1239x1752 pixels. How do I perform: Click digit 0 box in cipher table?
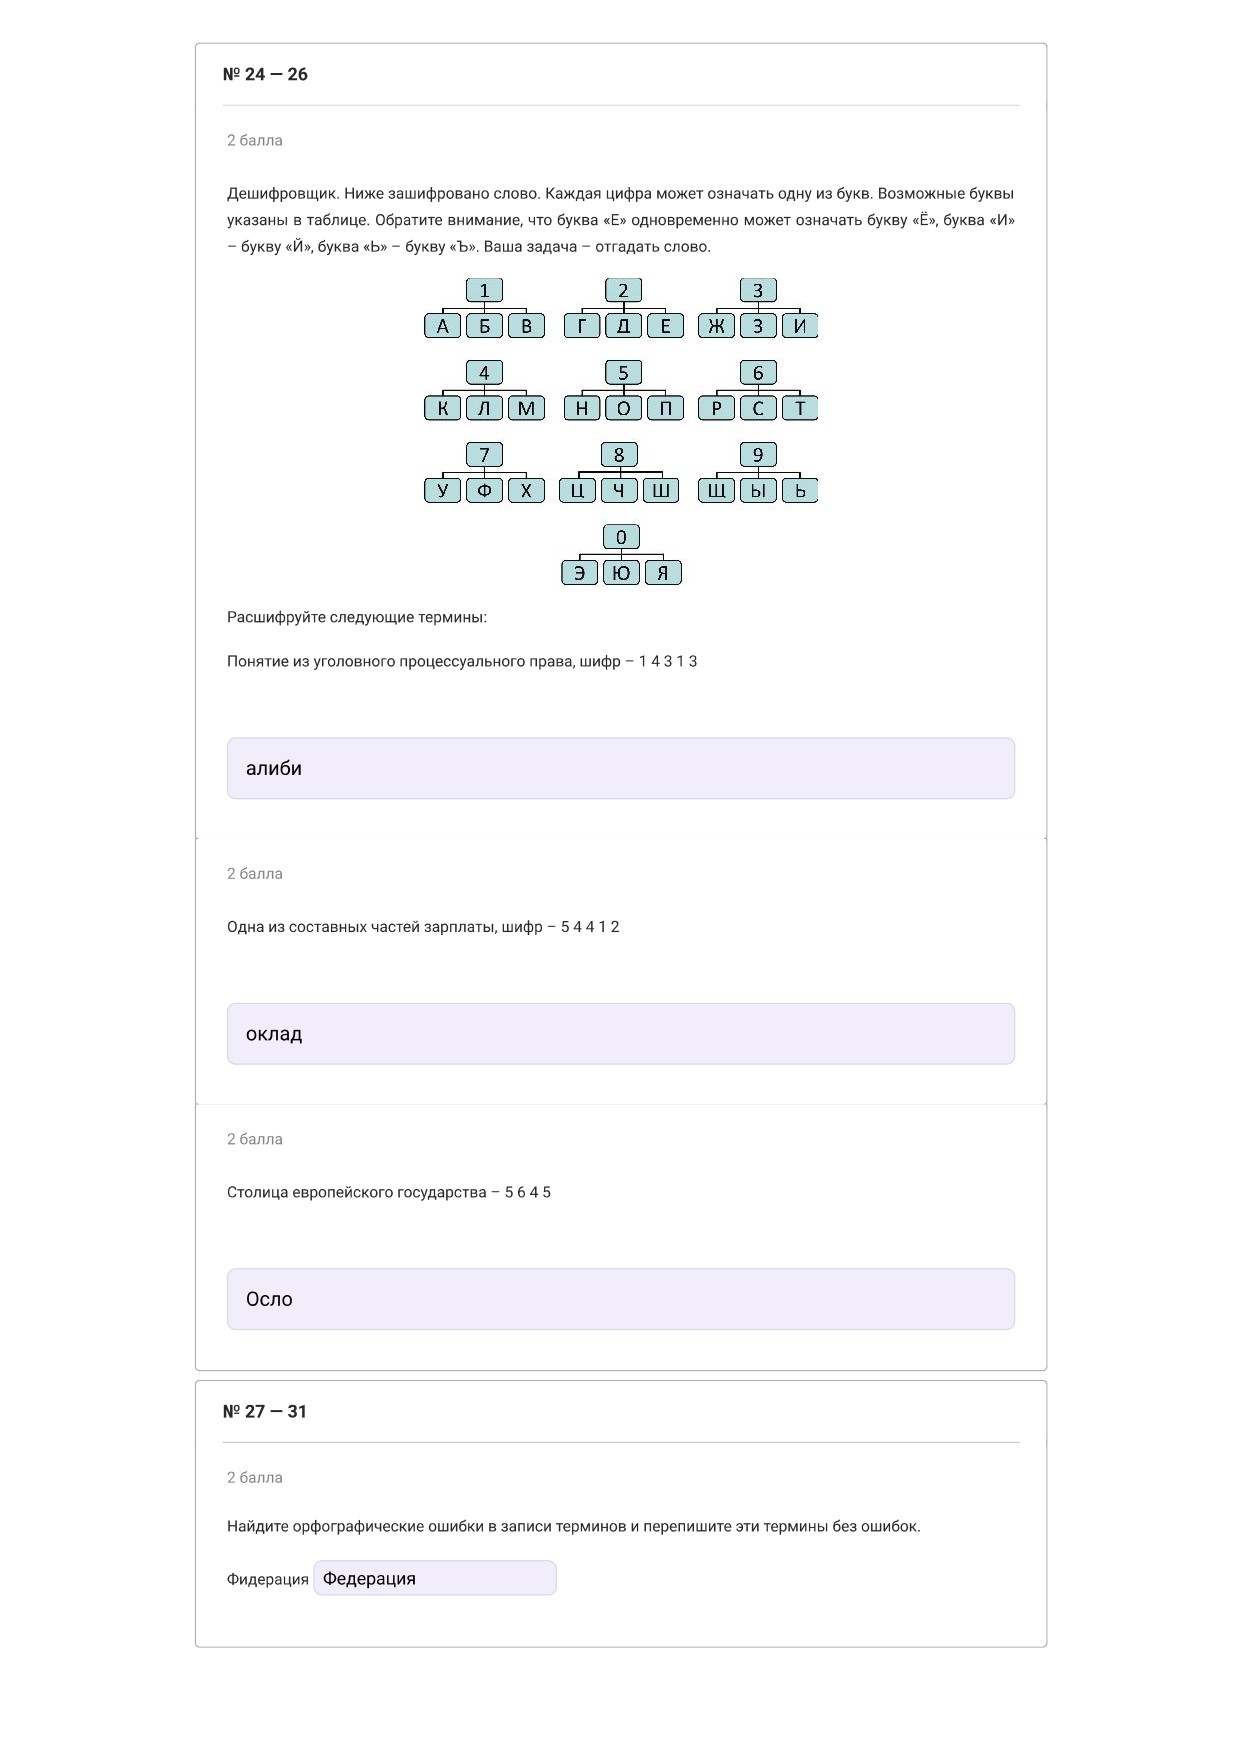point(621,537)
